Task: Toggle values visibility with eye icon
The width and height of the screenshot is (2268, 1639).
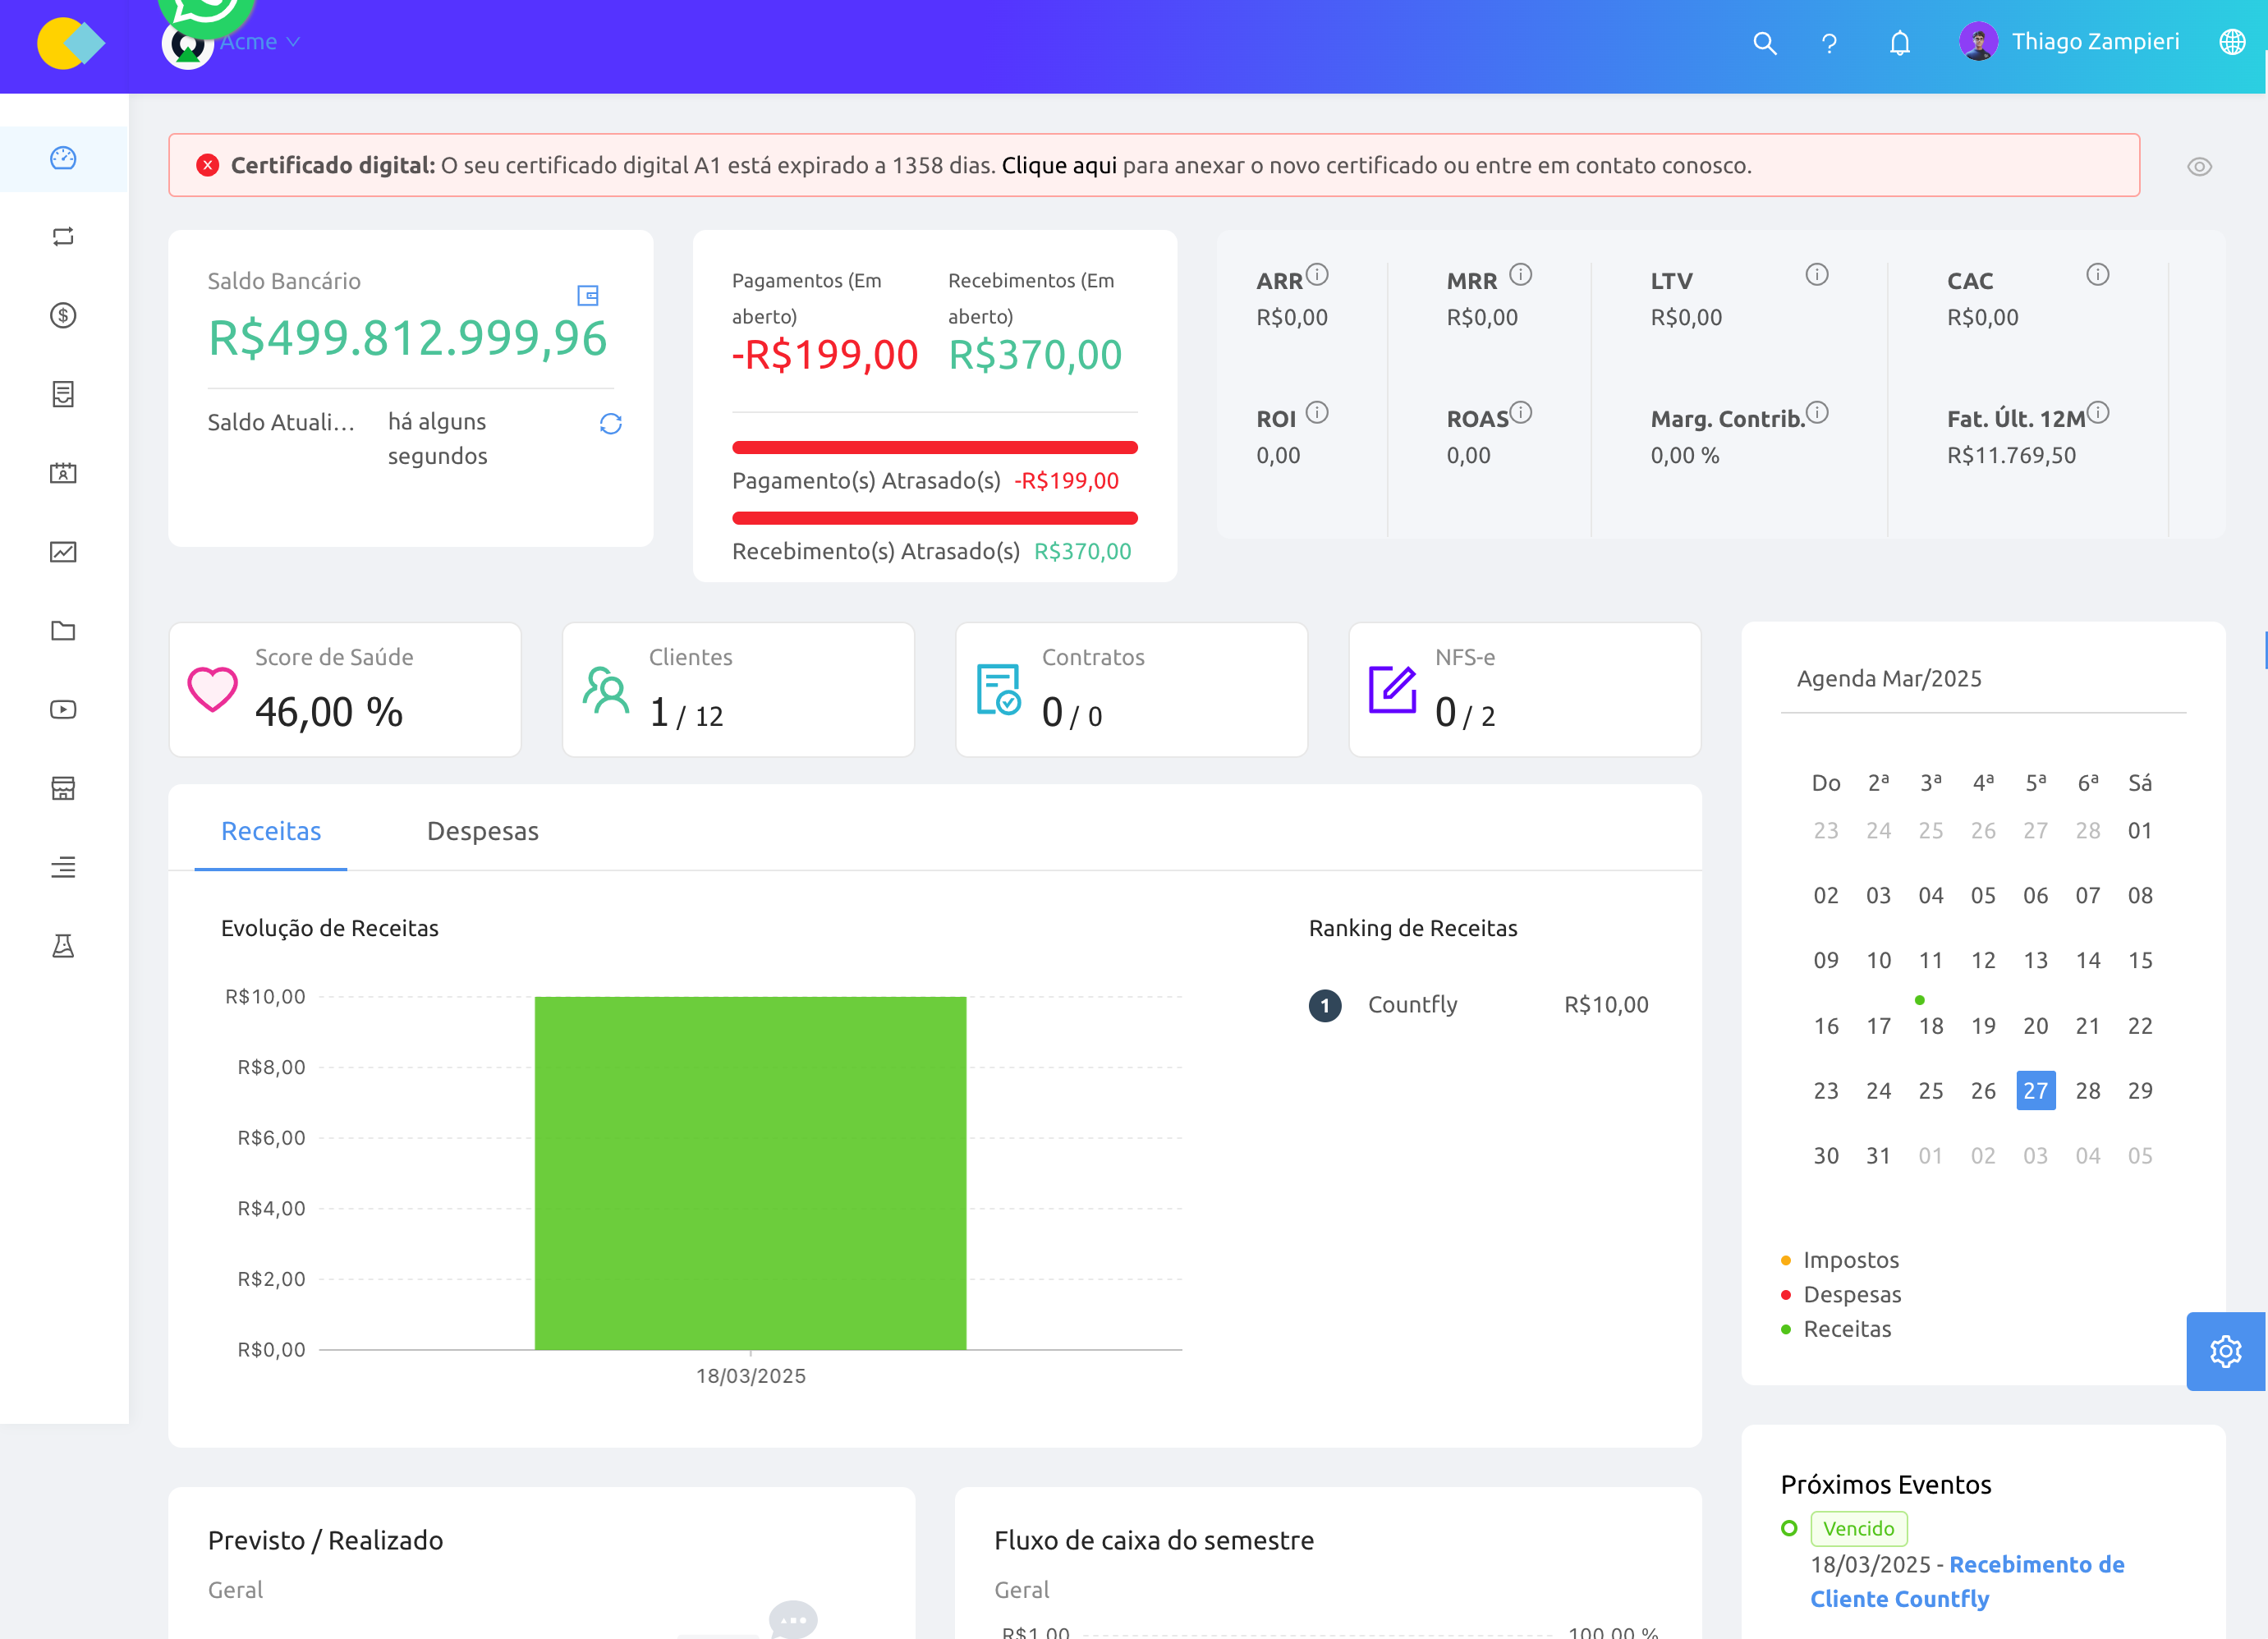Action: (x=2199, y=167)
